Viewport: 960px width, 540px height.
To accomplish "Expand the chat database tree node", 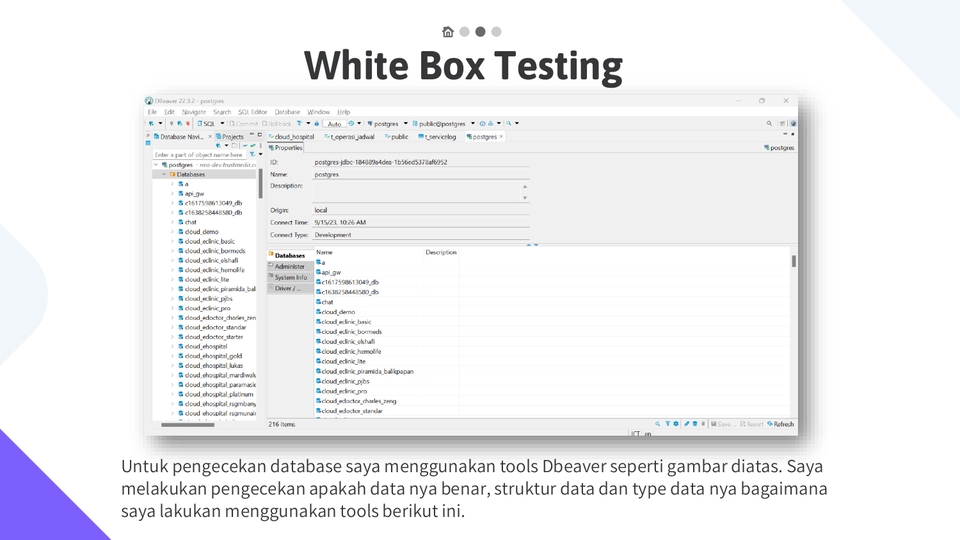I will (172, 222).
